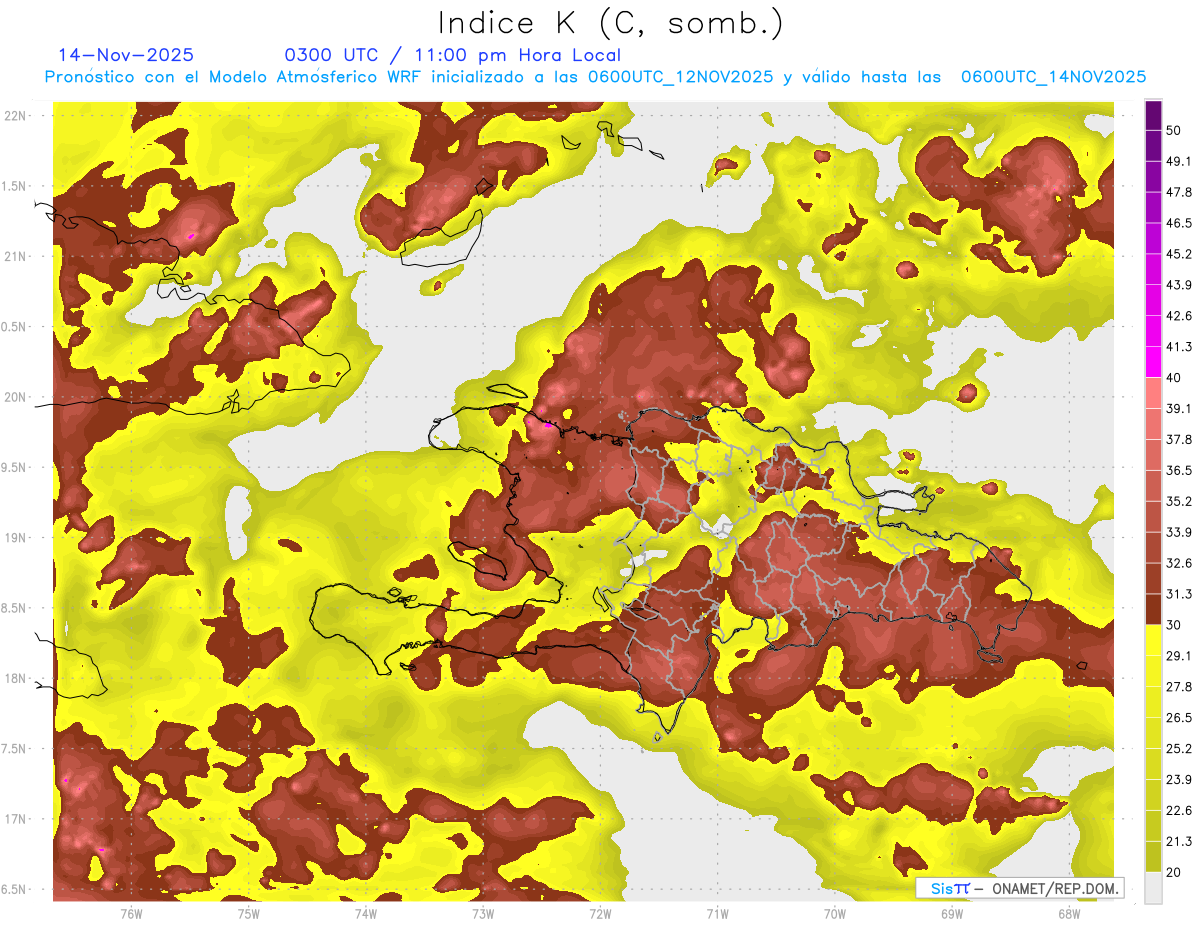Click the '41.3' color bar label
Screen dimensions: 1200x927
1178,347
